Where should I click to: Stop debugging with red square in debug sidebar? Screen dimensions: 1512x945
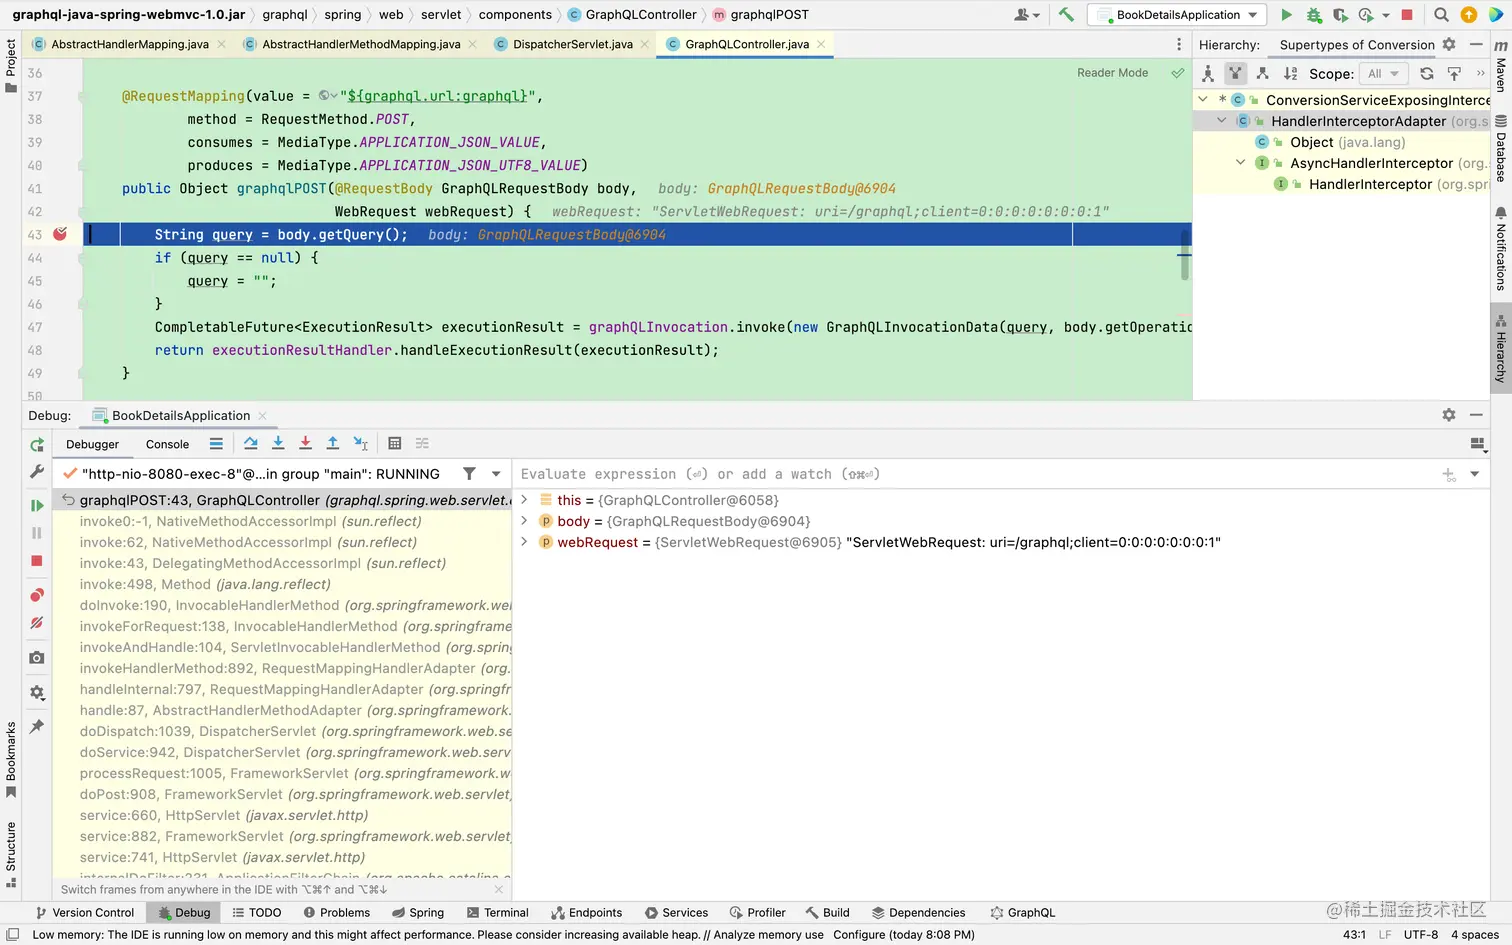(x=37, y=561)
